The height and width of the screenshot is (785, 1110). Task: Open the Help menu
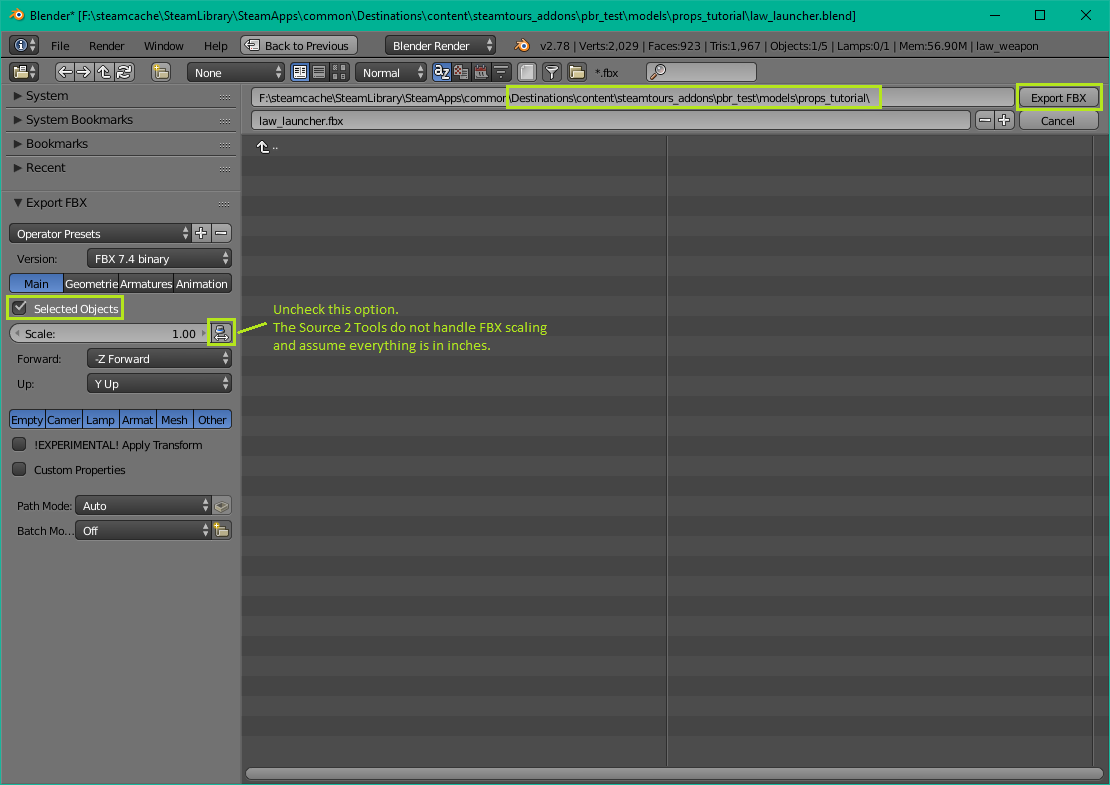(x=216, y=45)
